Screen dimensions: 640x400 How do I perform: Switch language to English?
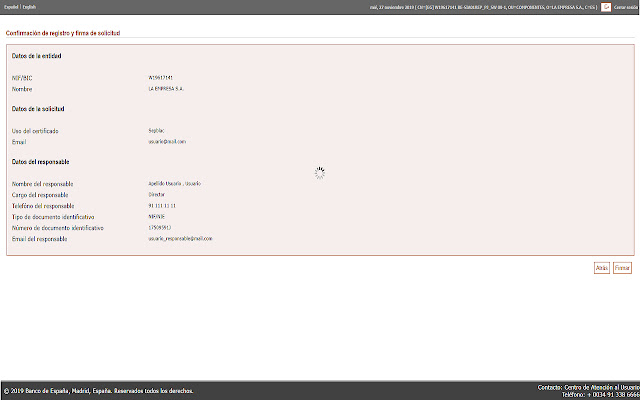pos(29,7)
